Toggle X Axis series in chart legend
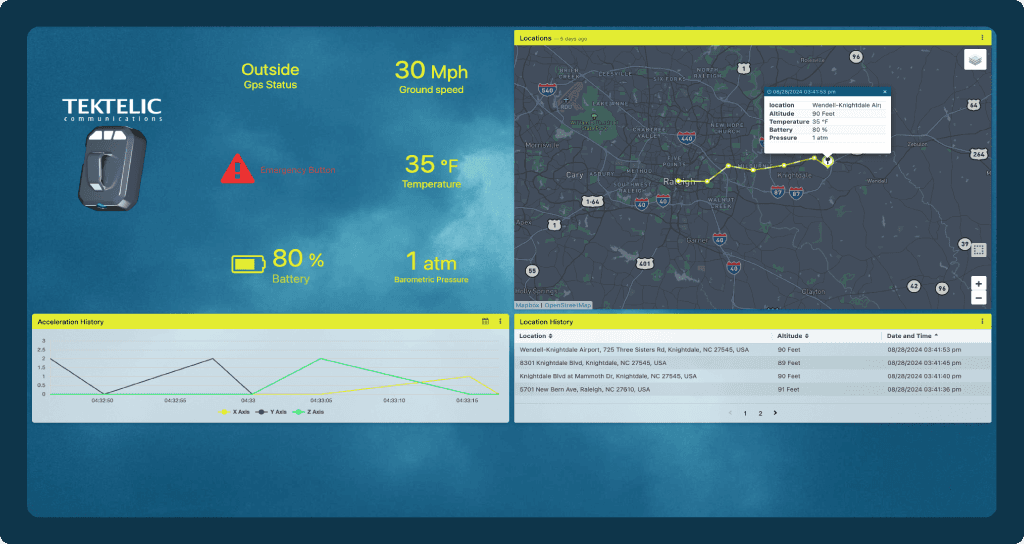Image resolution: width=1024 pixels, height=544 pixels. tap(233, 412)
